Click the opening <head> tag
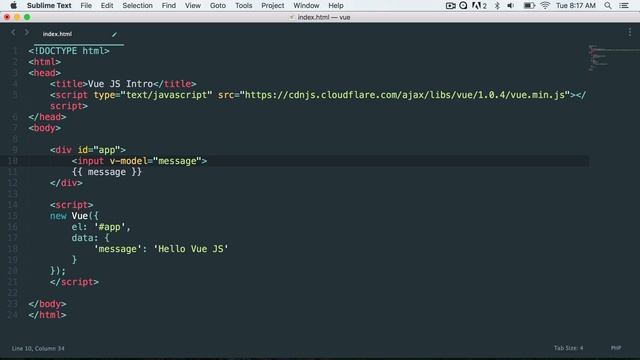 (x=44, y=73)
